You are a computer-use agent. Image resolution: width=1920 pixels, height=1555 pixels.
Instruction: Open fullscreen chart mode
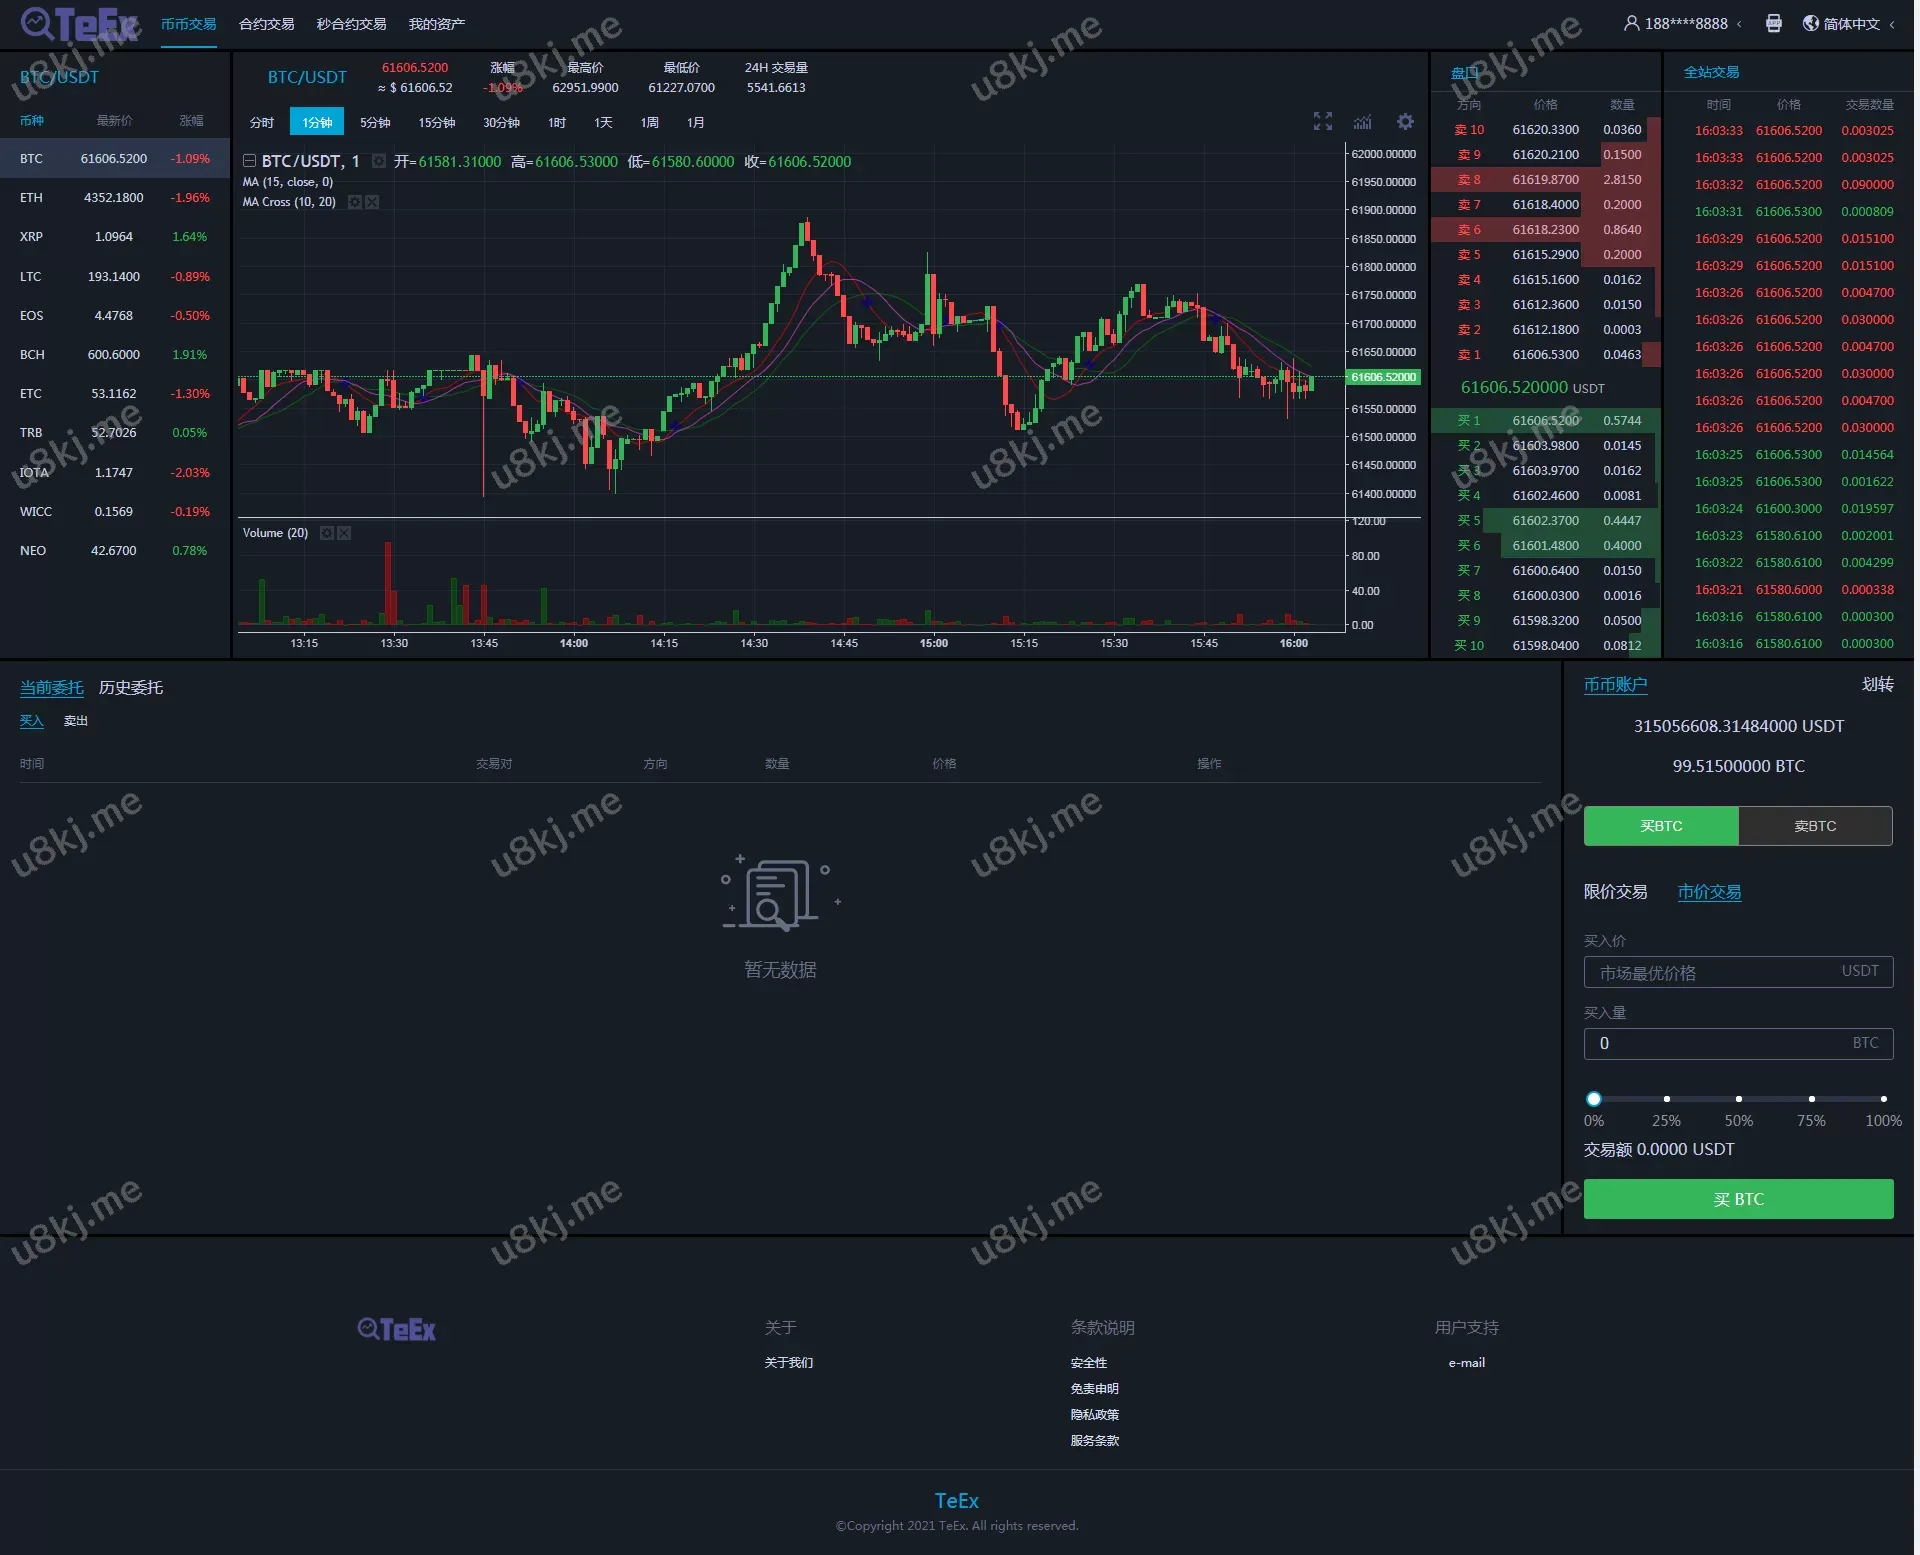[x=1325, y=122]
